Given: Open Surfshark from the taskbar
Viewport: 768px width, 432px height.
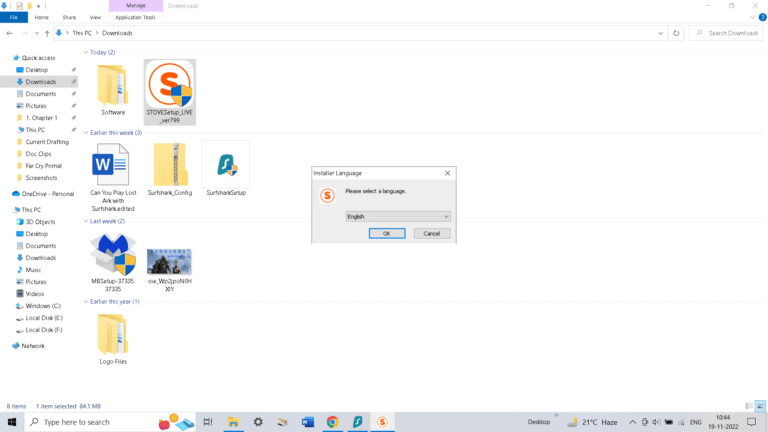Looking at the screenshot, I should [x=358, y=422].
